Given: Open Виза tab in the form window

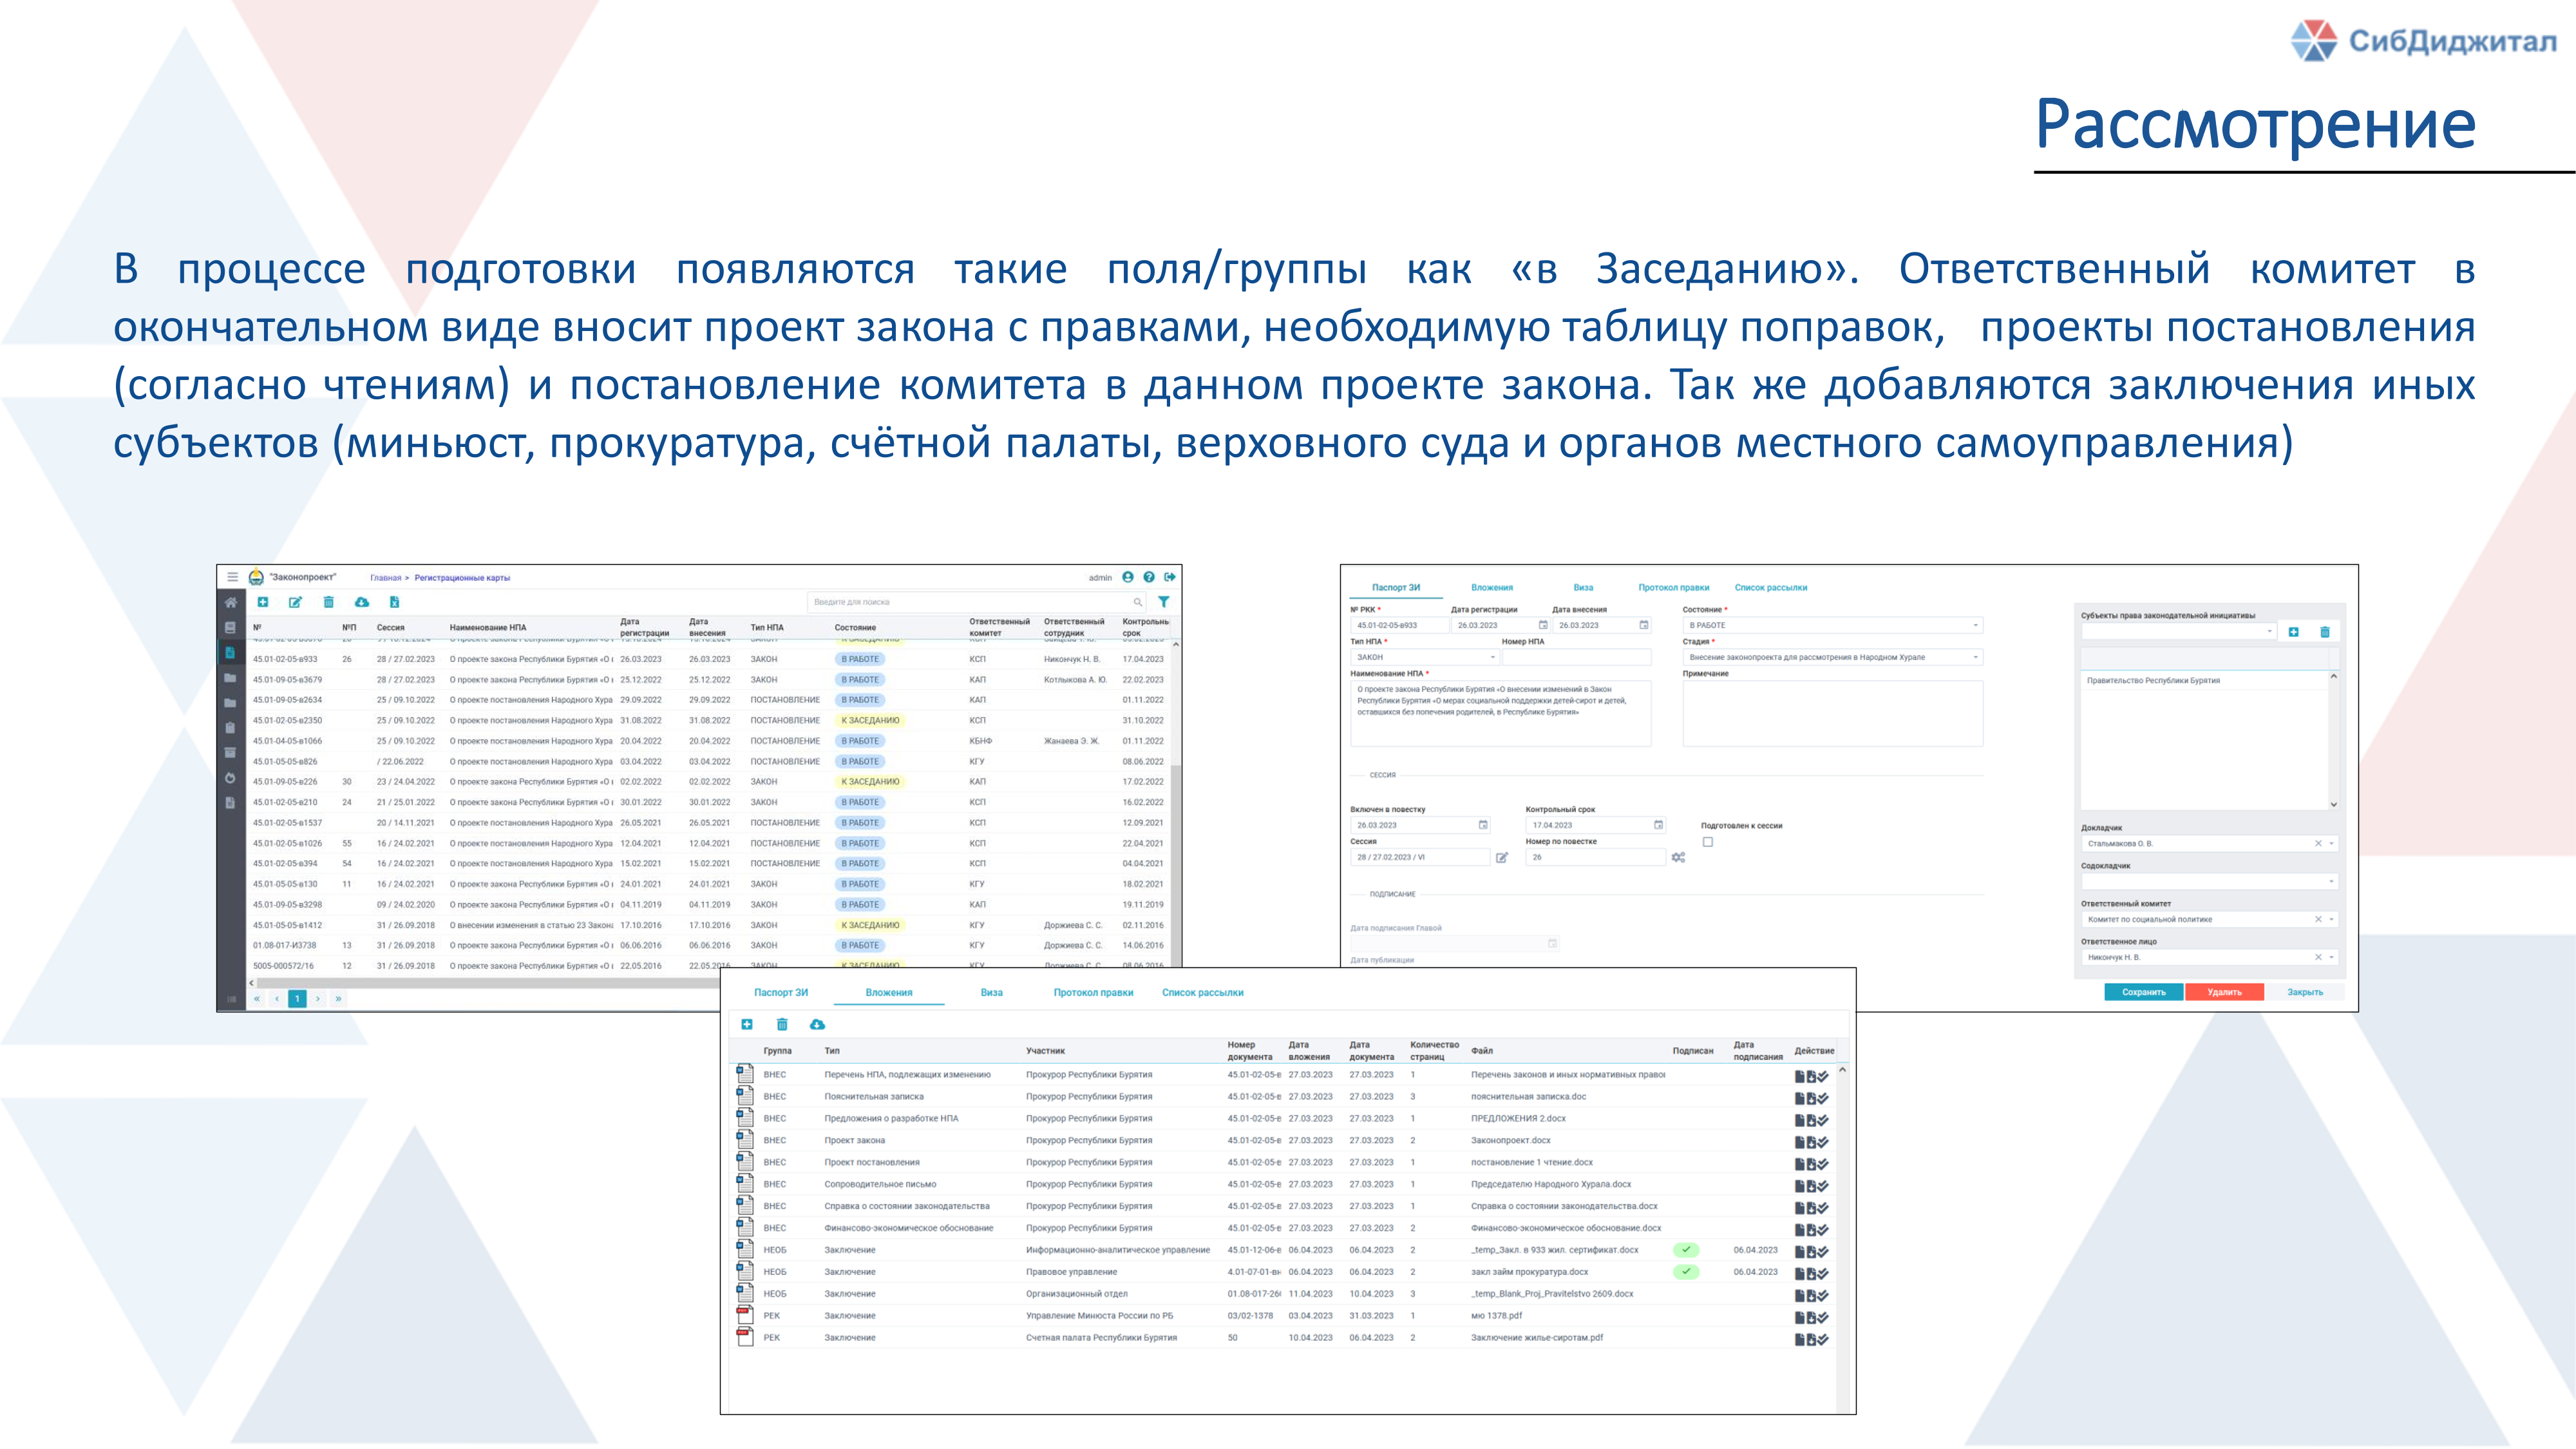Looking at the screenshot, I should 1583,588.
